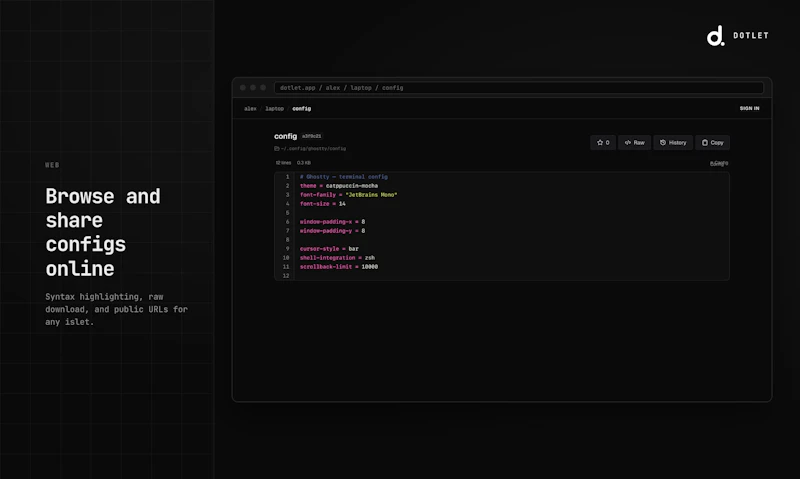
Task: Click the small link above code block's right corner
Action: [719, 163]
